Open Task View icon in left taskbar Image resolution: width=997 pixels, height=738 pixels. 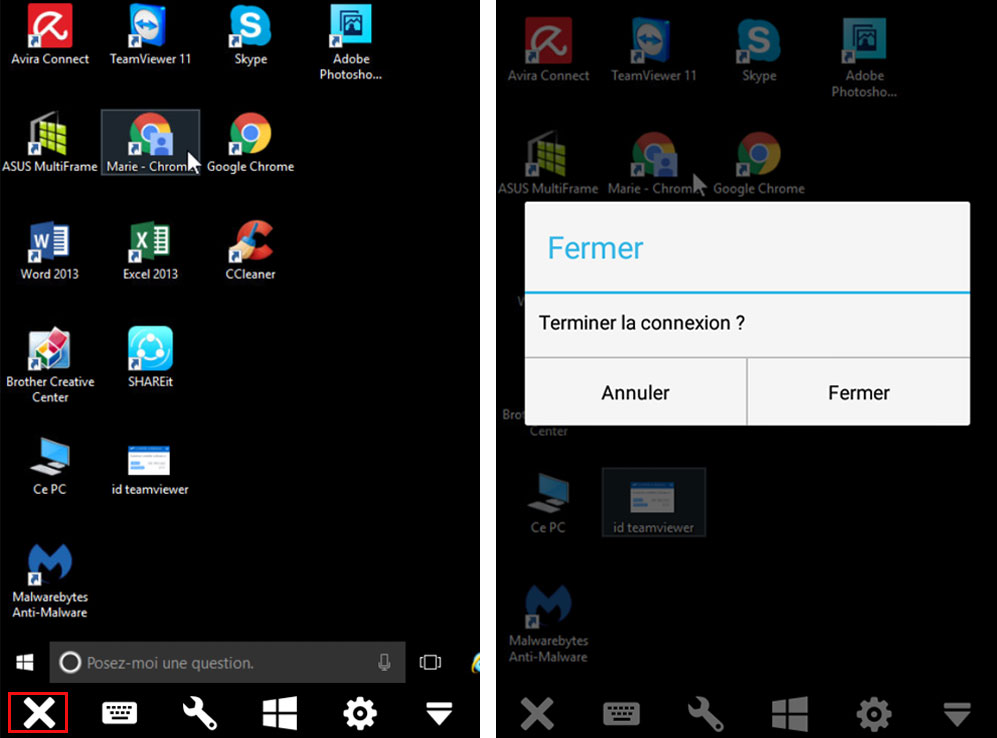(430, 662)
